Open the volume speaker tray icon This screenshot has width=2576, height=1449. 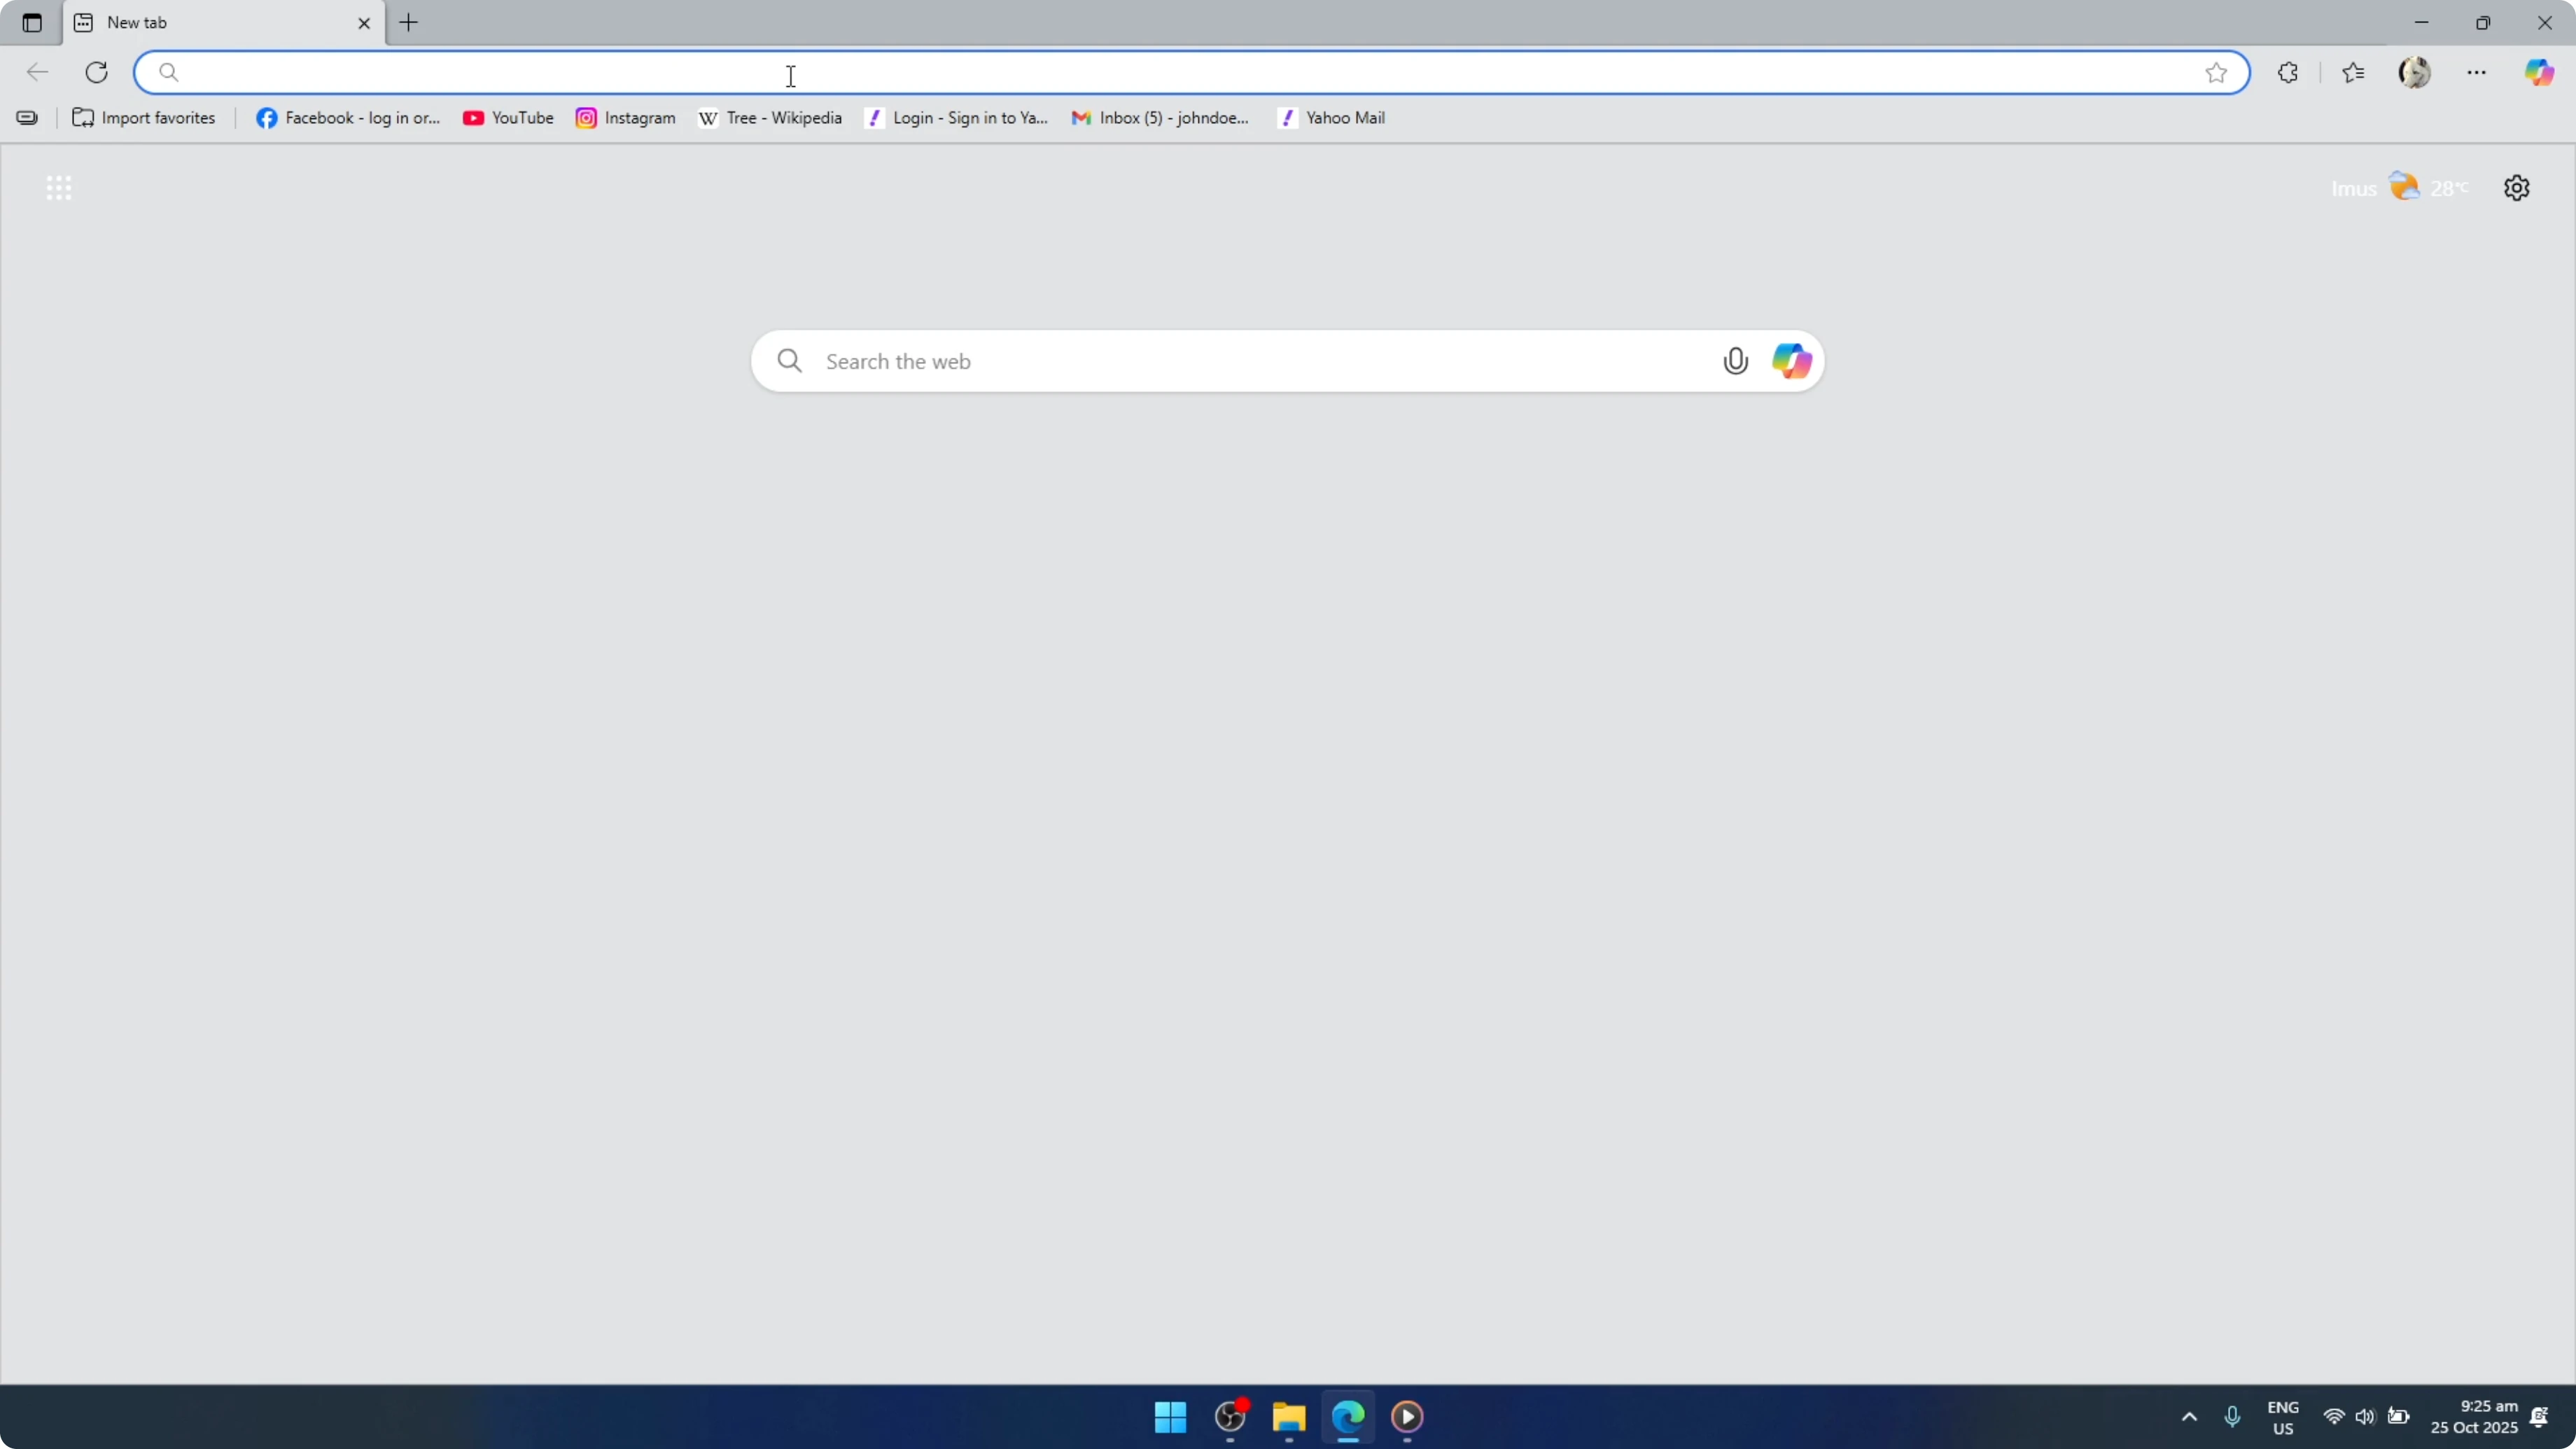2365,1417
